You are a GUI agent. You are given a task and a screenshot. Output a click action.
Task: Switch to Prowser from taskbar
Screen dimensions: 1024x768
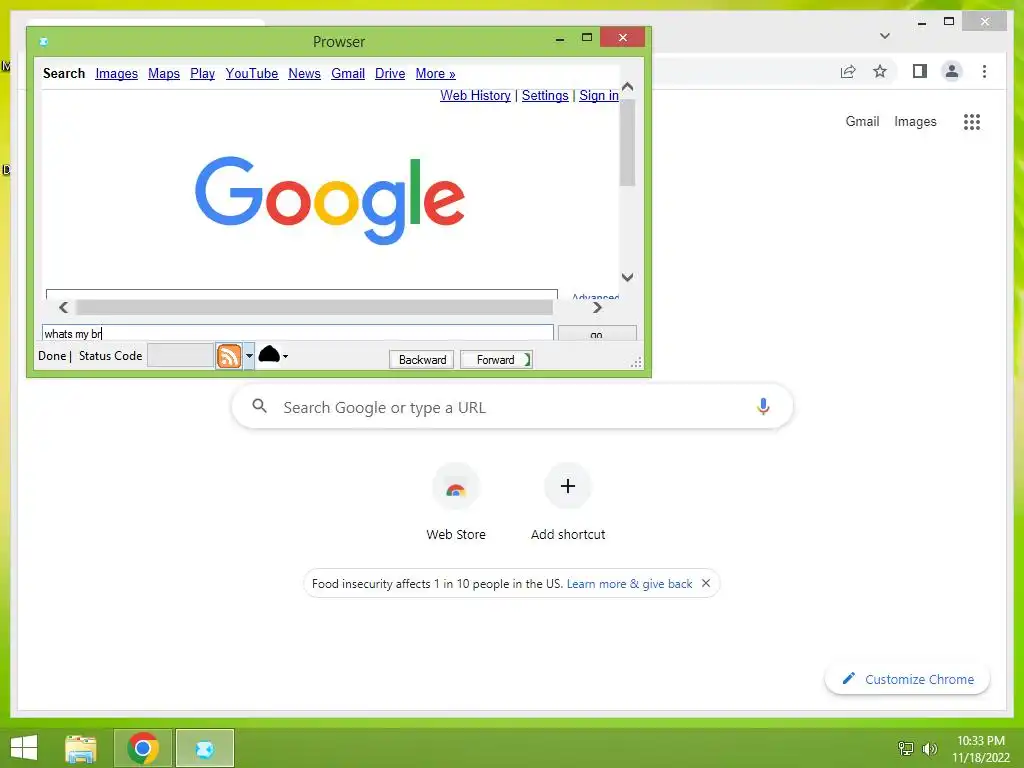[x=204, y=748]
